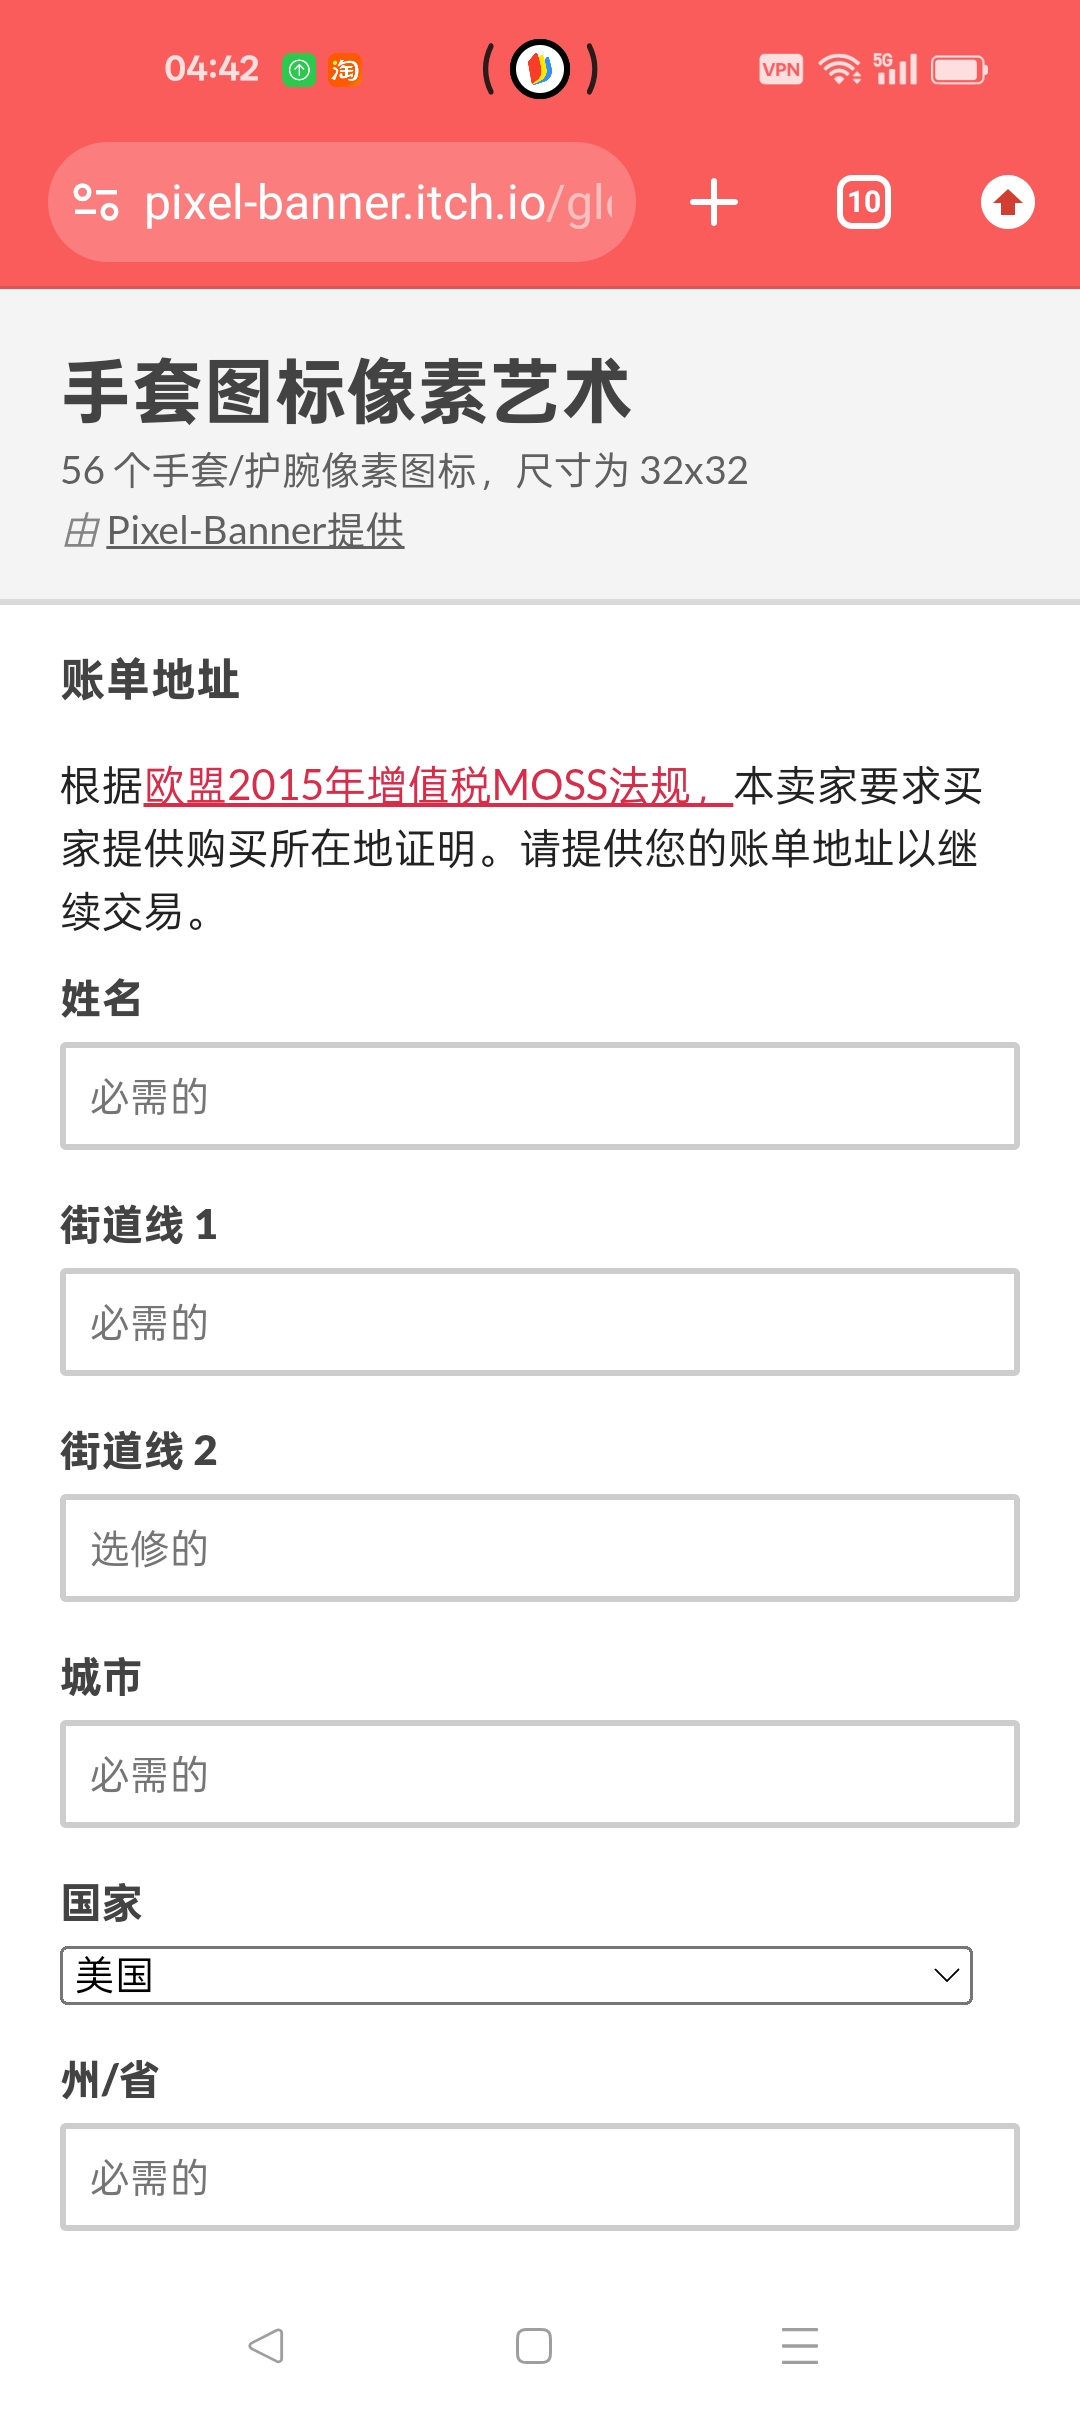Screen dimensions: 1080x2412
Task: Open the recent apps menu button
Action: [x=800, y=2345]
